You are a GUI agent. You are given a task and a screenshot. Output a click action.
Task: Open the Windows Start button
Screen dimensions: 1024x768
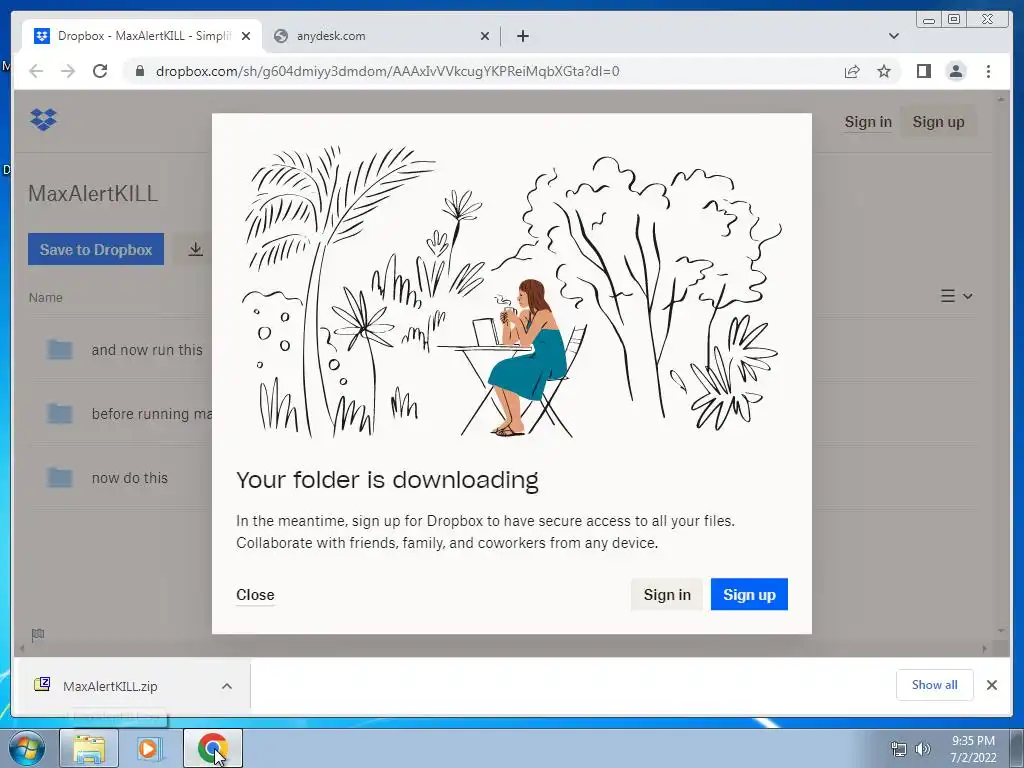coord(26,748)
